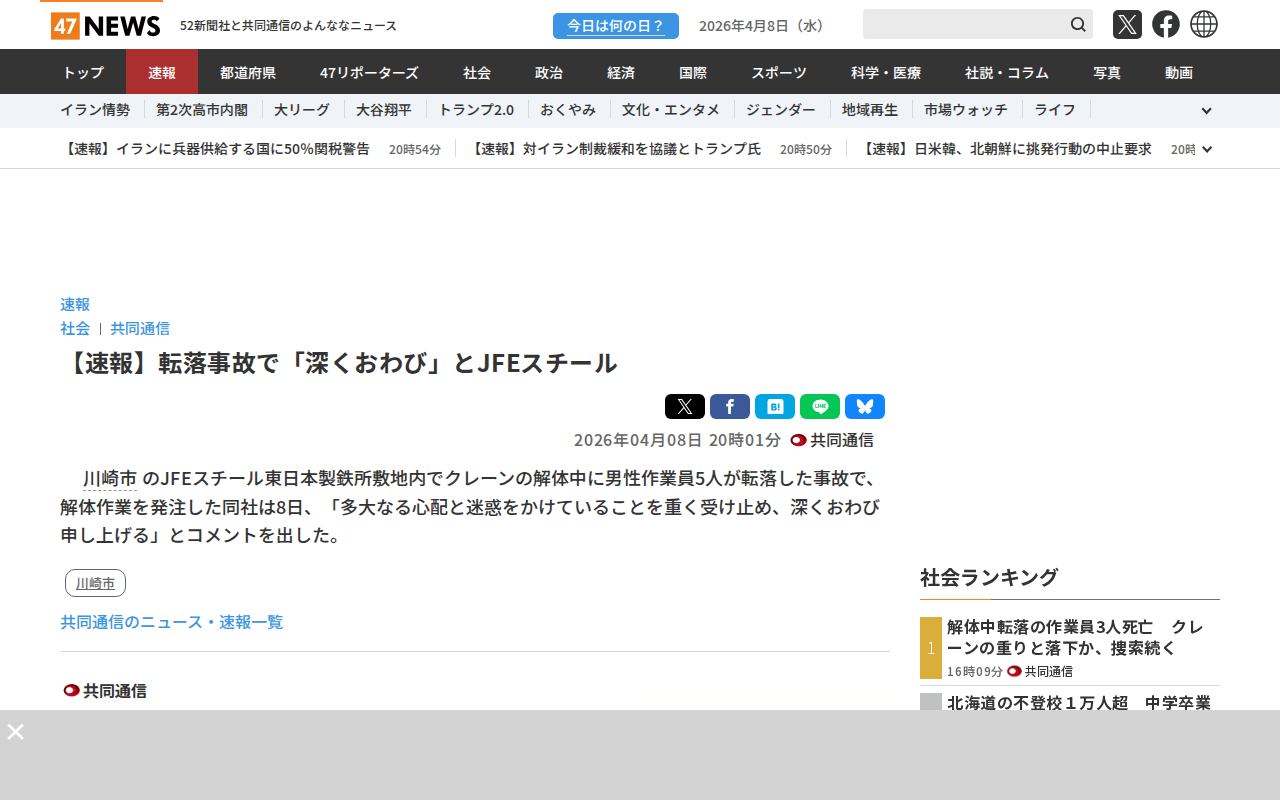Image resolution: width=1280 pixels, height=800 pixels.
Task: Click the 共同通信 label under the article
Action: pyautogui.click(x=105, y=691)
